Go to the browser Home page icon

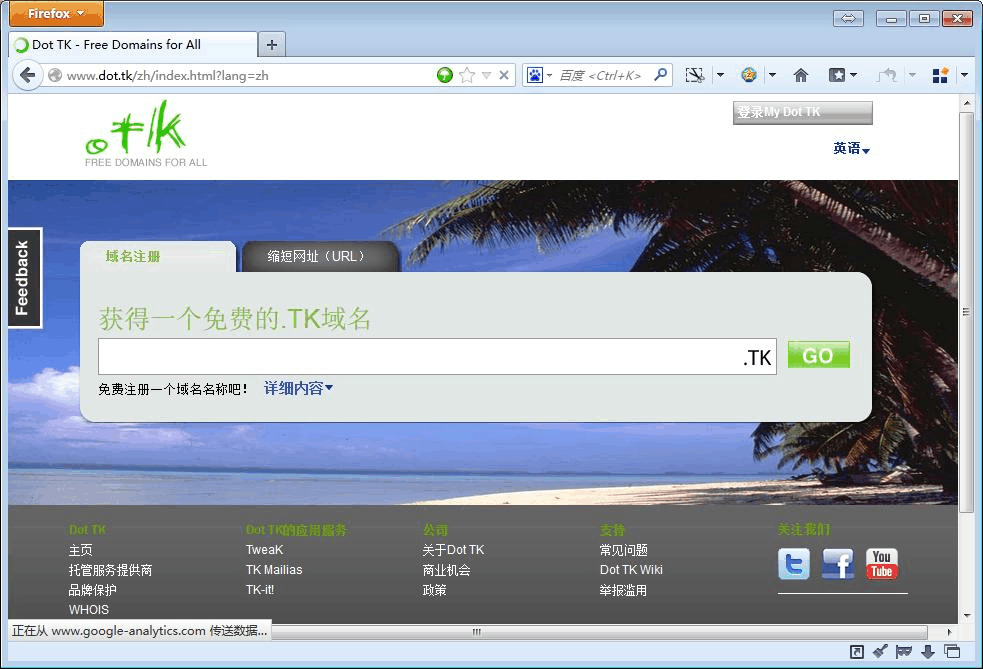coord(800,75)
